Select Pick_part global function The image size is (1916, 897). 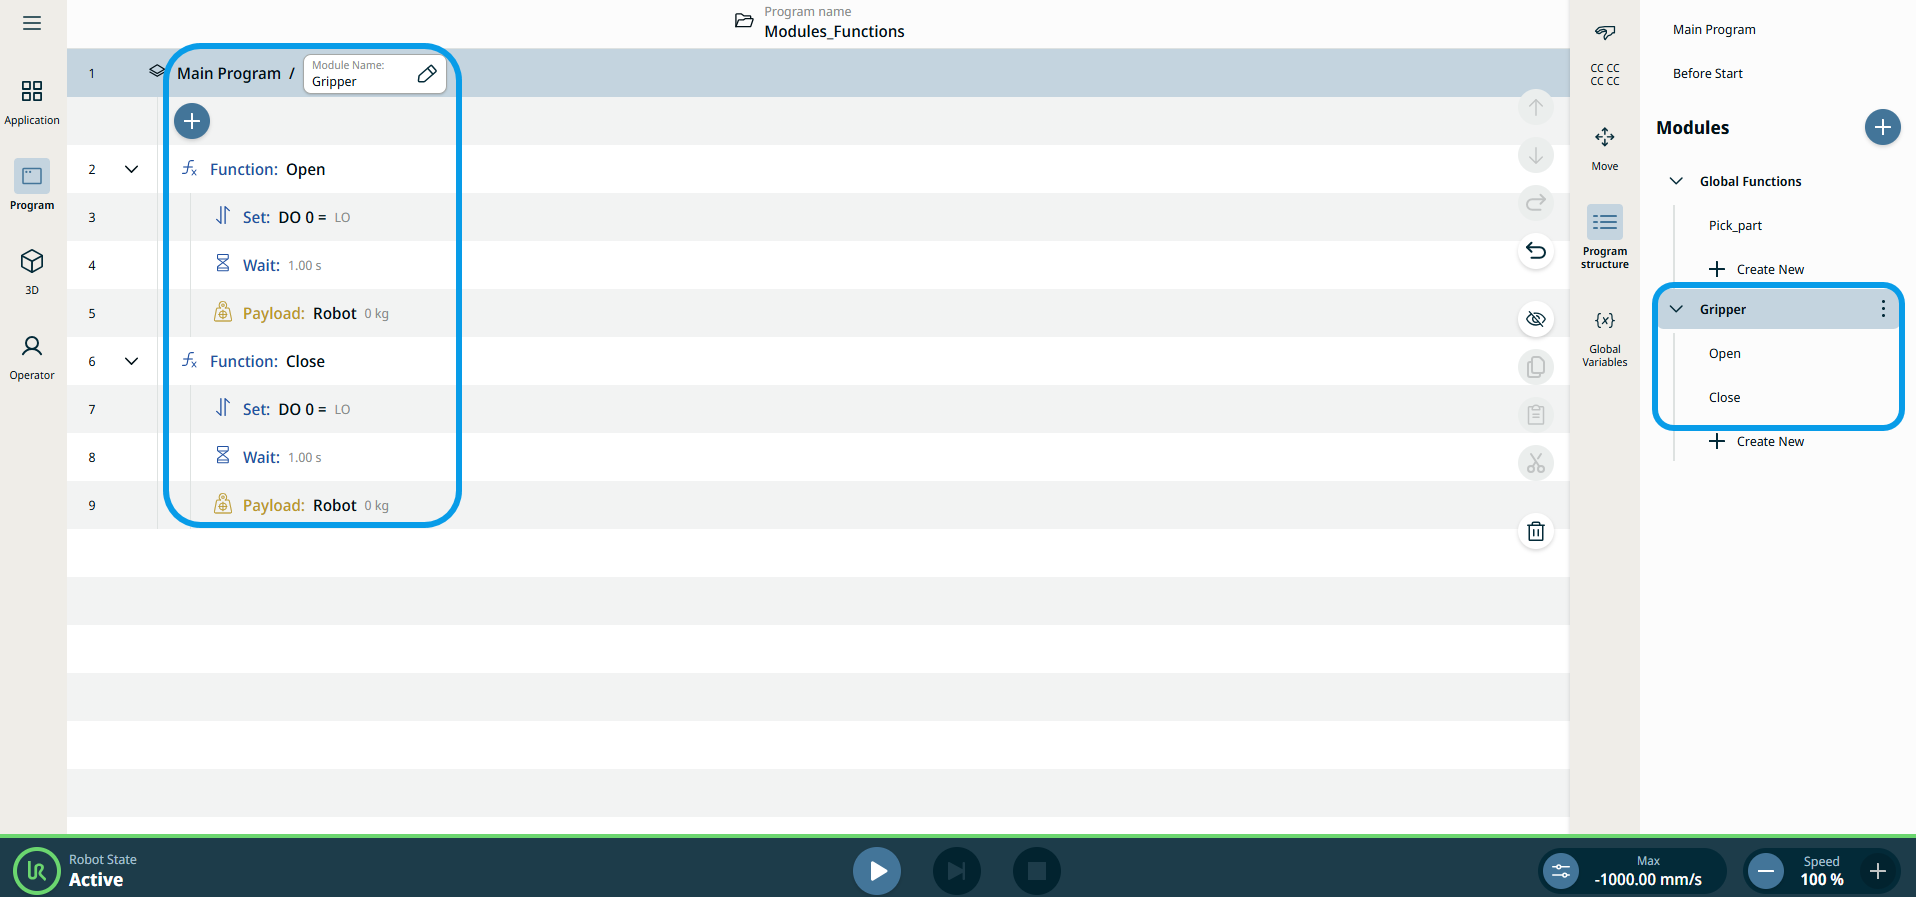[1735, 225]
